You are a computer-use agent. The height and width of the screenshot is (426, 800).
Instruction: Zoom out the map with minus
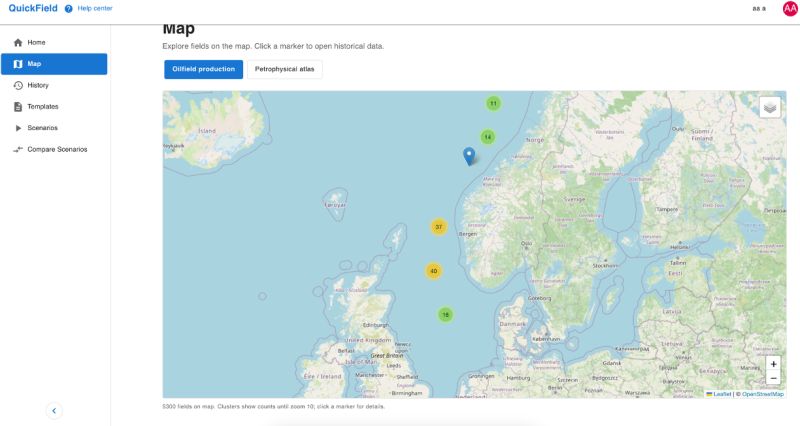pyautogui.click(x=773, y=378)
